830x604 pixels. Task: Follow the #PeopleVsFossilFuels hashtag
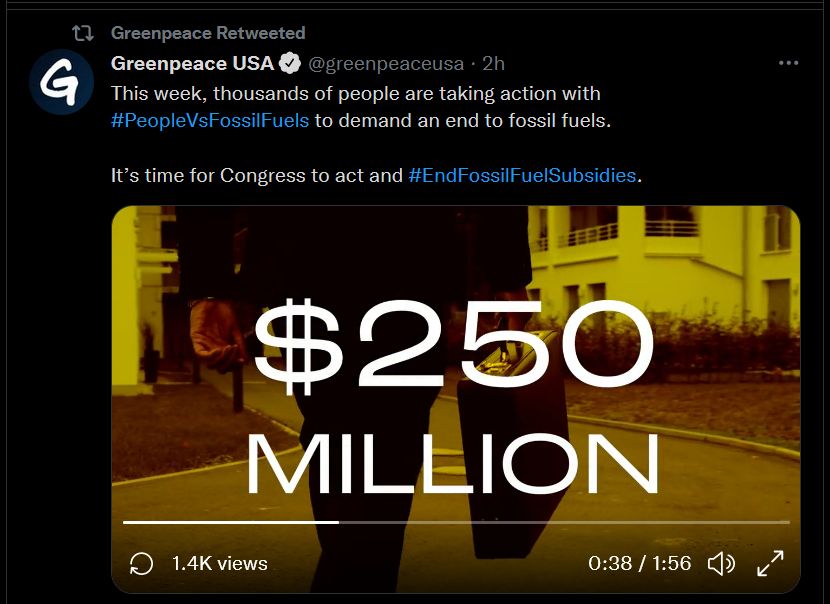(x=210, y=120)
